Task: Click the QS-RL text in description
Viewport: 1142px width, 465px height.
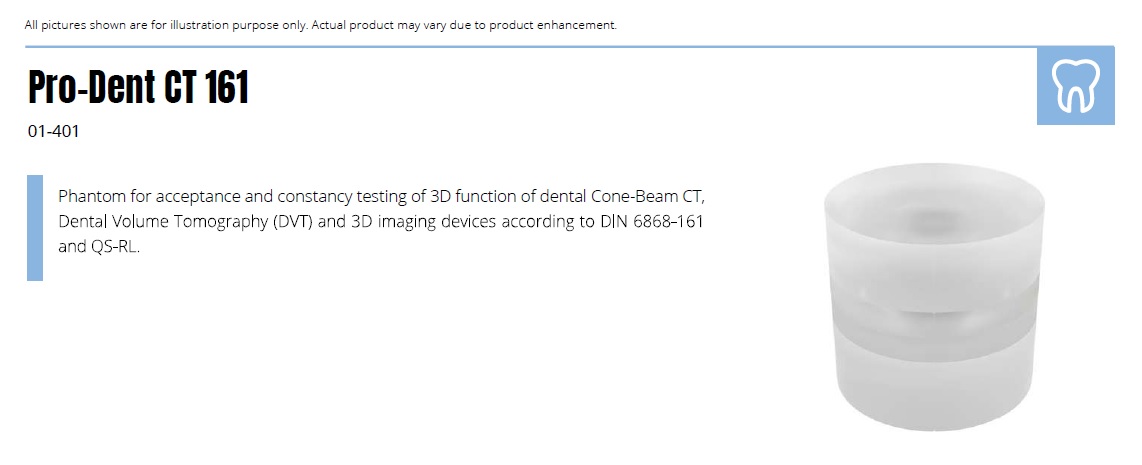Action: click(x=114, y=247)
